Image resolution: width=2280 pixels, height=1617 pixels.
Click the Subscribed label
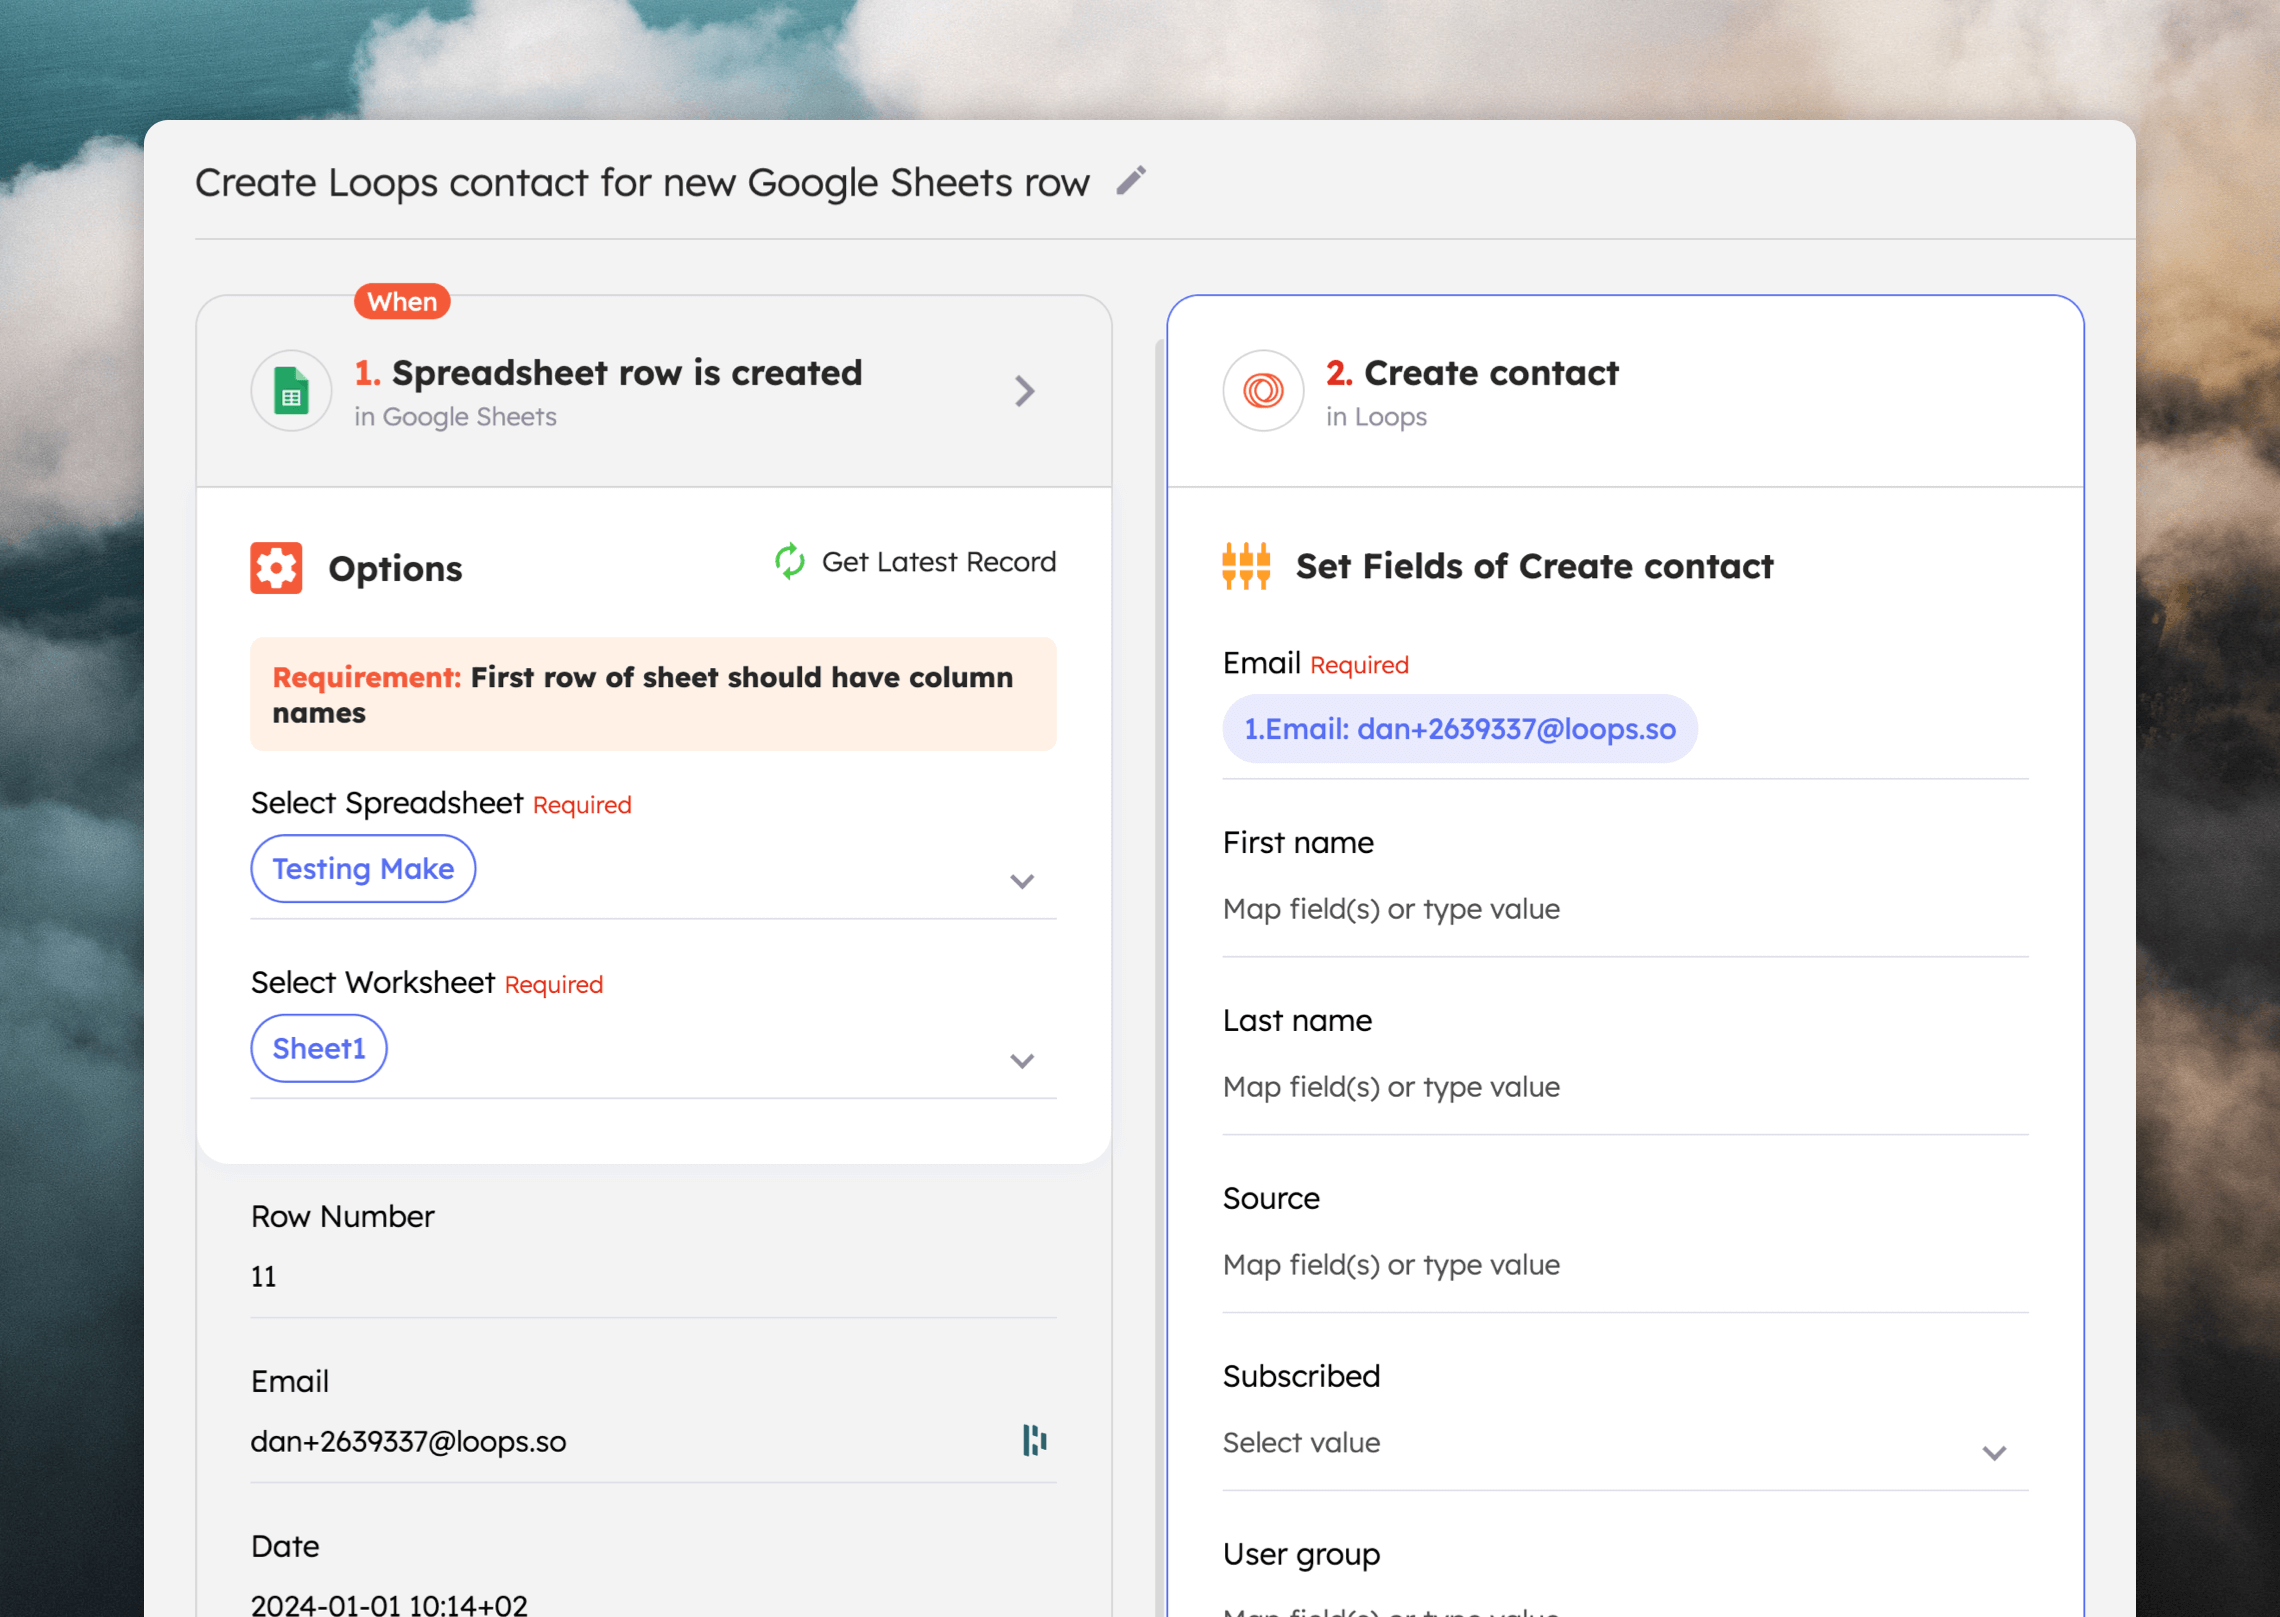pyautogui.click(x=1301, y=1376)
